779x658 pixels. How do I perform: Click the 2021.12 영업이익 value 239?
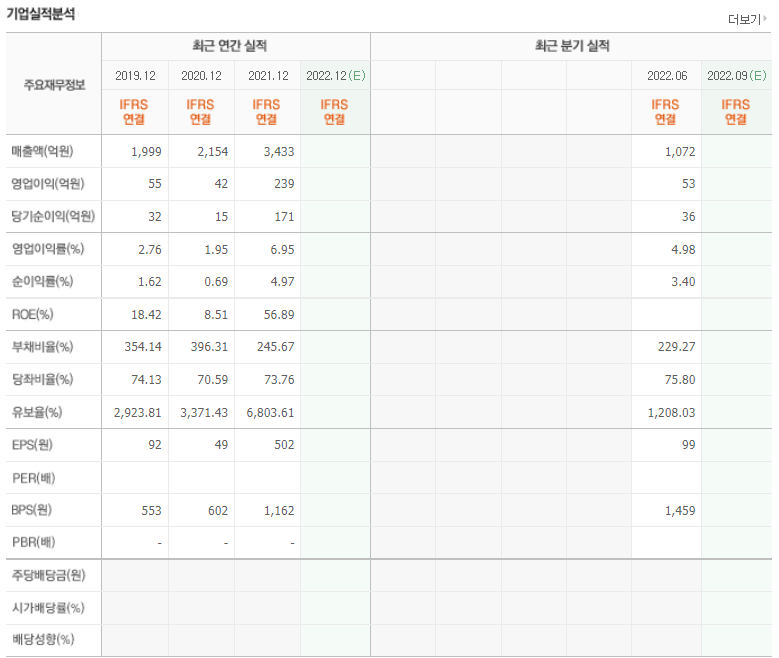284,184
